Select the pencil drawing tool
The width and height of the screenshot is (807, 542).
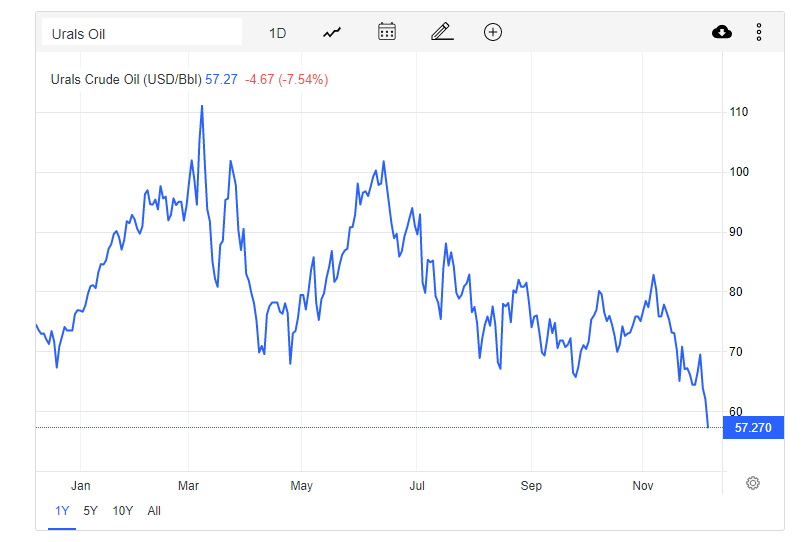coord(442,32)
